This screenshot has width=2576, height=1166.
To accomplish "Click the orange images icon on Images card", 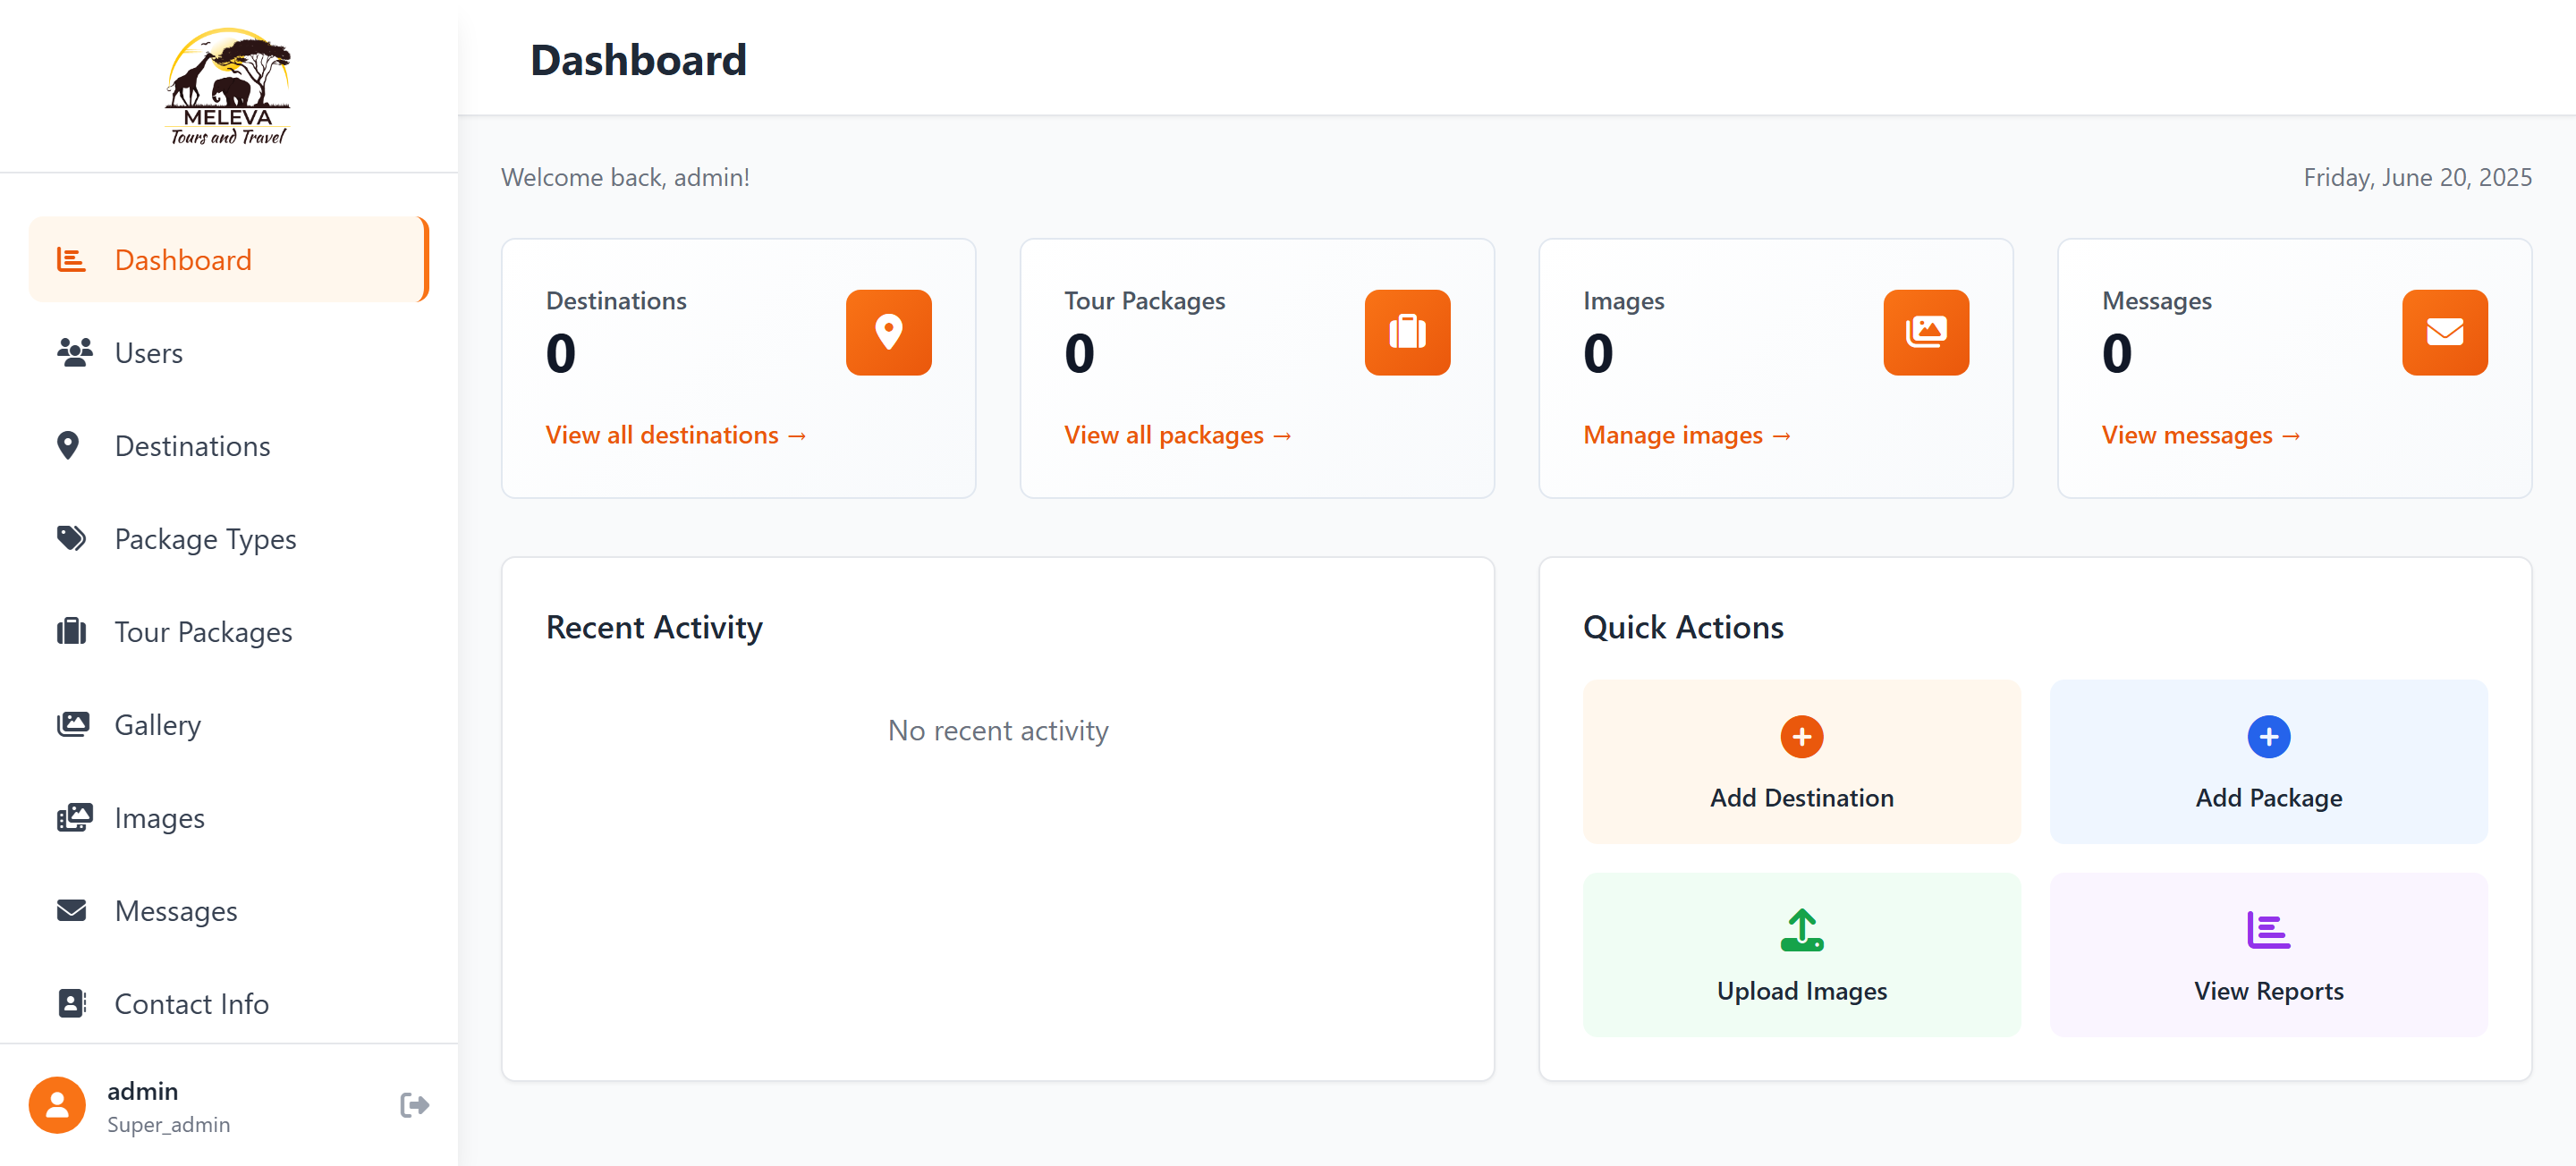I will pos(1926,333).
